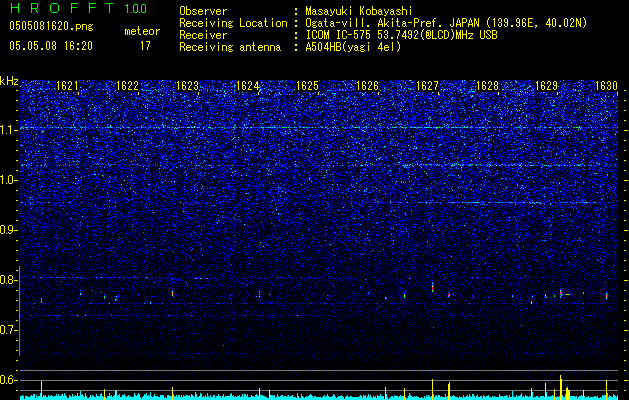Click the 1.0 kHz axis label
The height and width of the screenshot is (400, 629).
(x=9, y=180)
